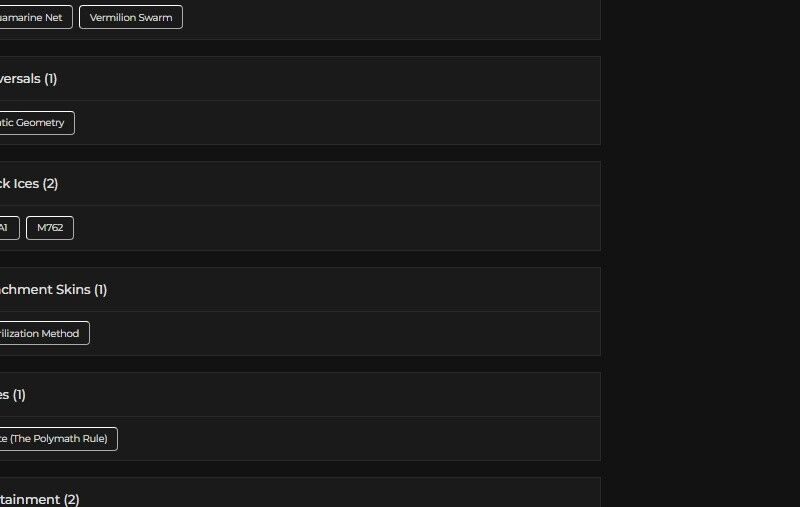Toggle the "(1)" header above Polymath Rule tag
The height and width of the screenshot is (507, 800).
point(14,395)
